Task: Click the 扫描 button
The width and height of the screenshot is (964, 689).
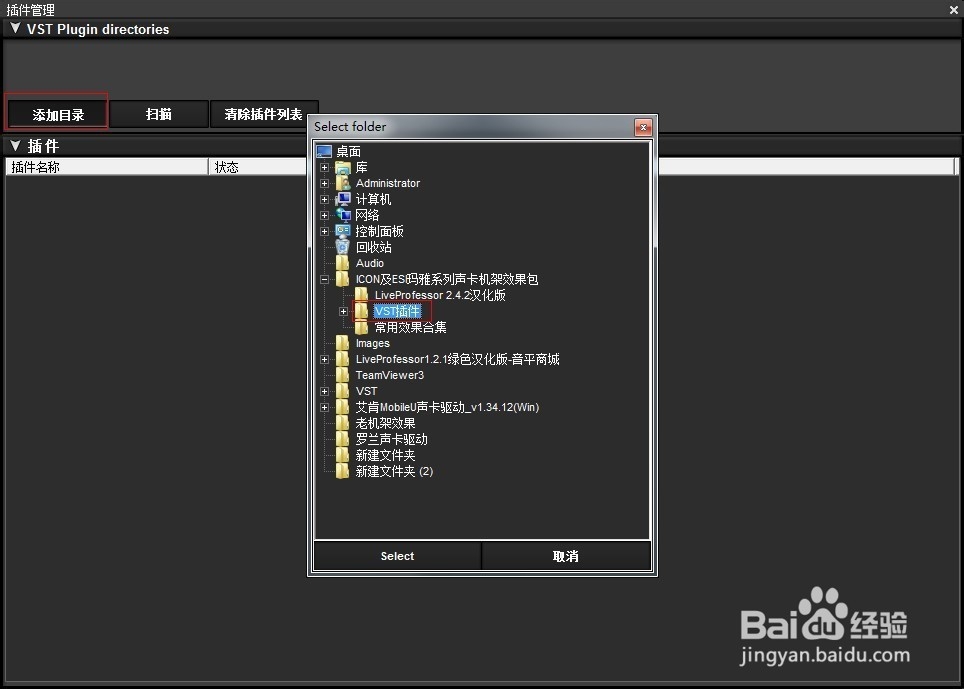Action: [159, 114]
